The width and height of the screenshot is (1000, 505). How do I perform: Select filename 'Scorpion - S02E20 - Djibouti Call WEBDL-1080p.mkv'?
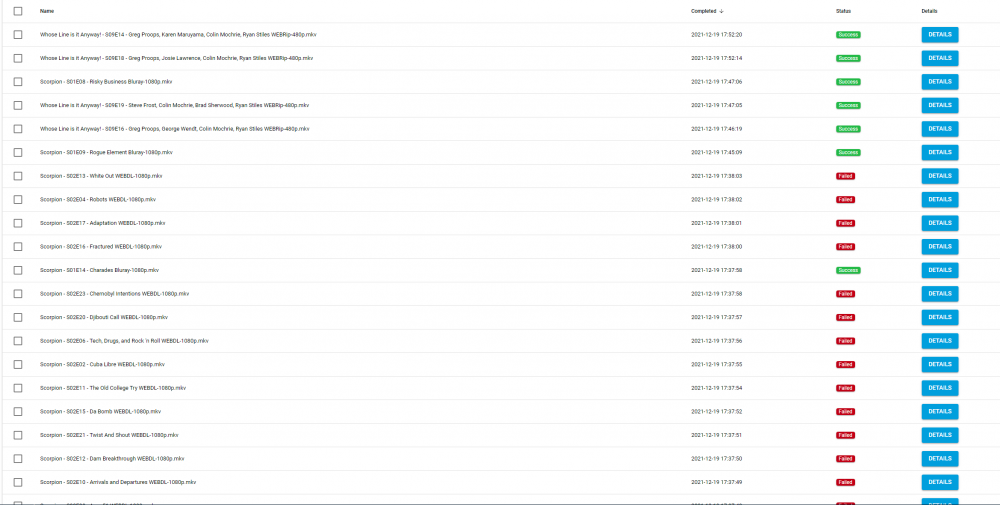pos(103,318)
